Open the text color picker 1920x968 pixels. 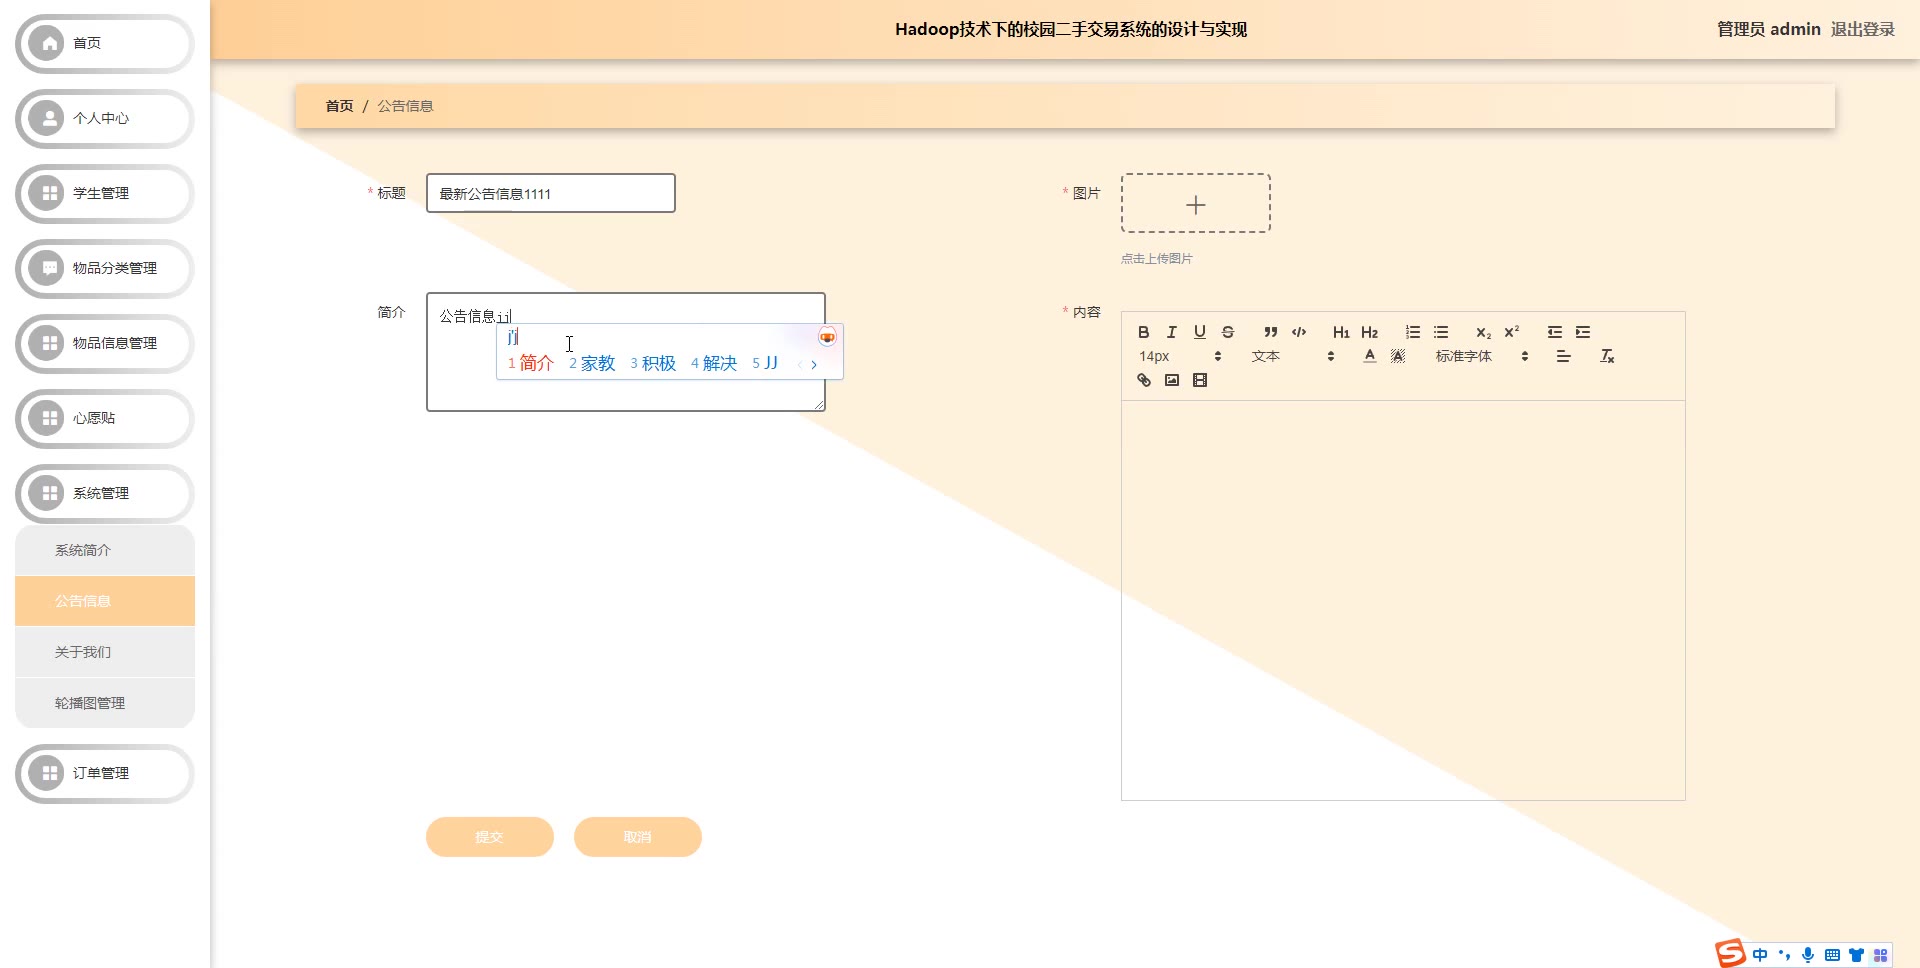[x=1370, y=356]
